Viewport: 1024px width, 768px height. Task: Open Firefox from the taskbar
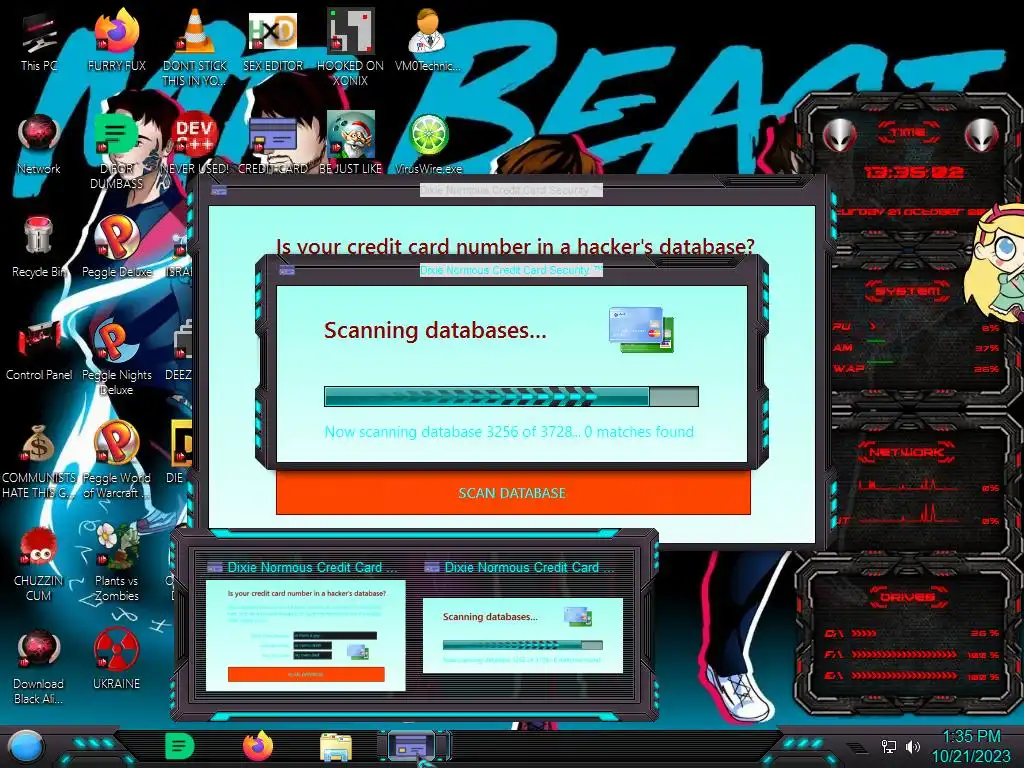[x=258, y=746]
